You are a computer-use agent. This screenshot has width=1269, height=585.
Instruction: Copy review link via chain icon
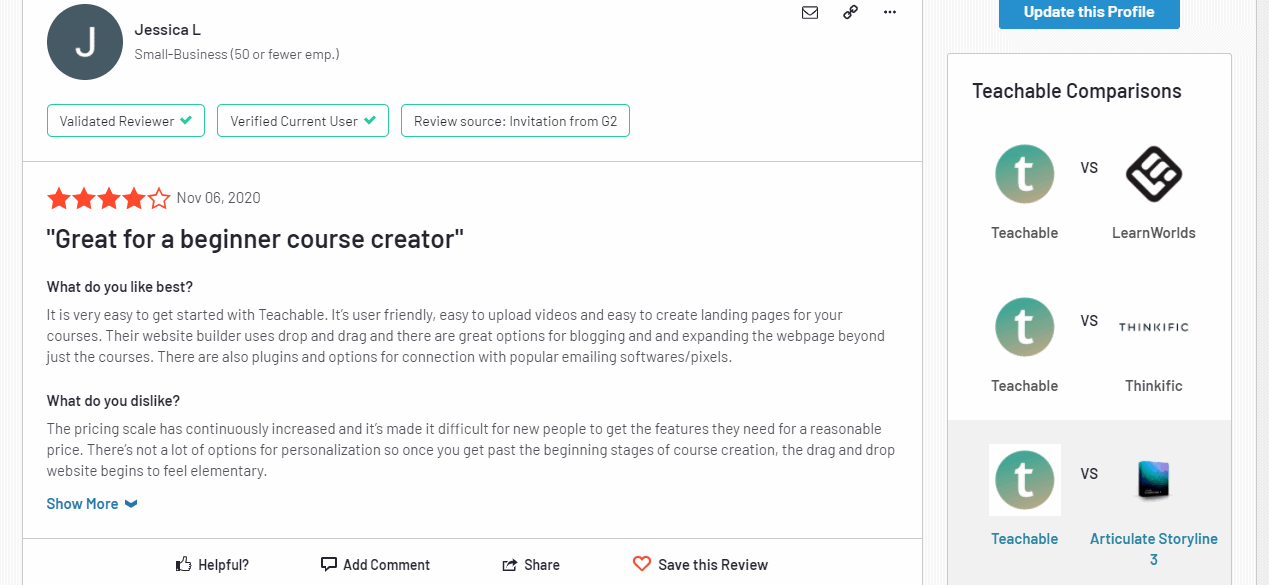[x=850, y=12]
